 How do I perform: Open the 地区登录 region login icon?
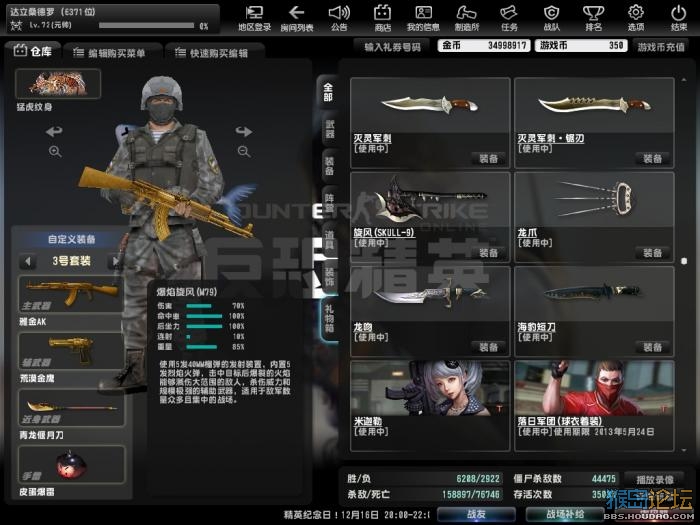click(254, 18)
